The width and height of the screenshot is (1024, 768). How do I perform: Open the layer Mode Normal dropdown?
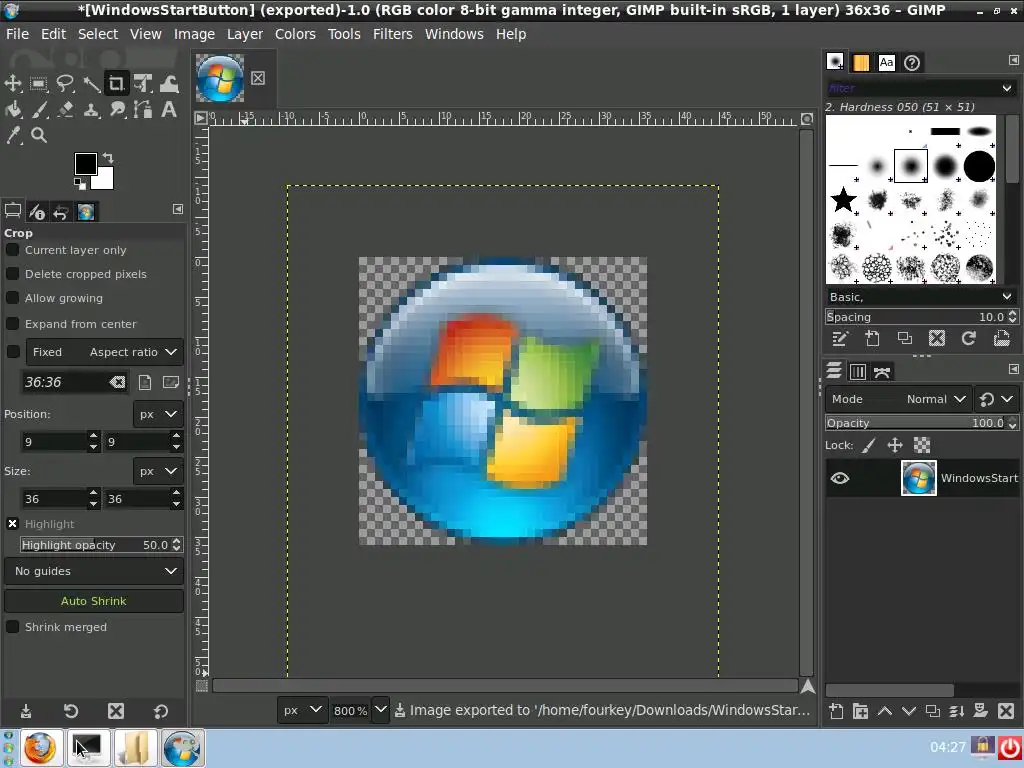(x=898, y=399)
